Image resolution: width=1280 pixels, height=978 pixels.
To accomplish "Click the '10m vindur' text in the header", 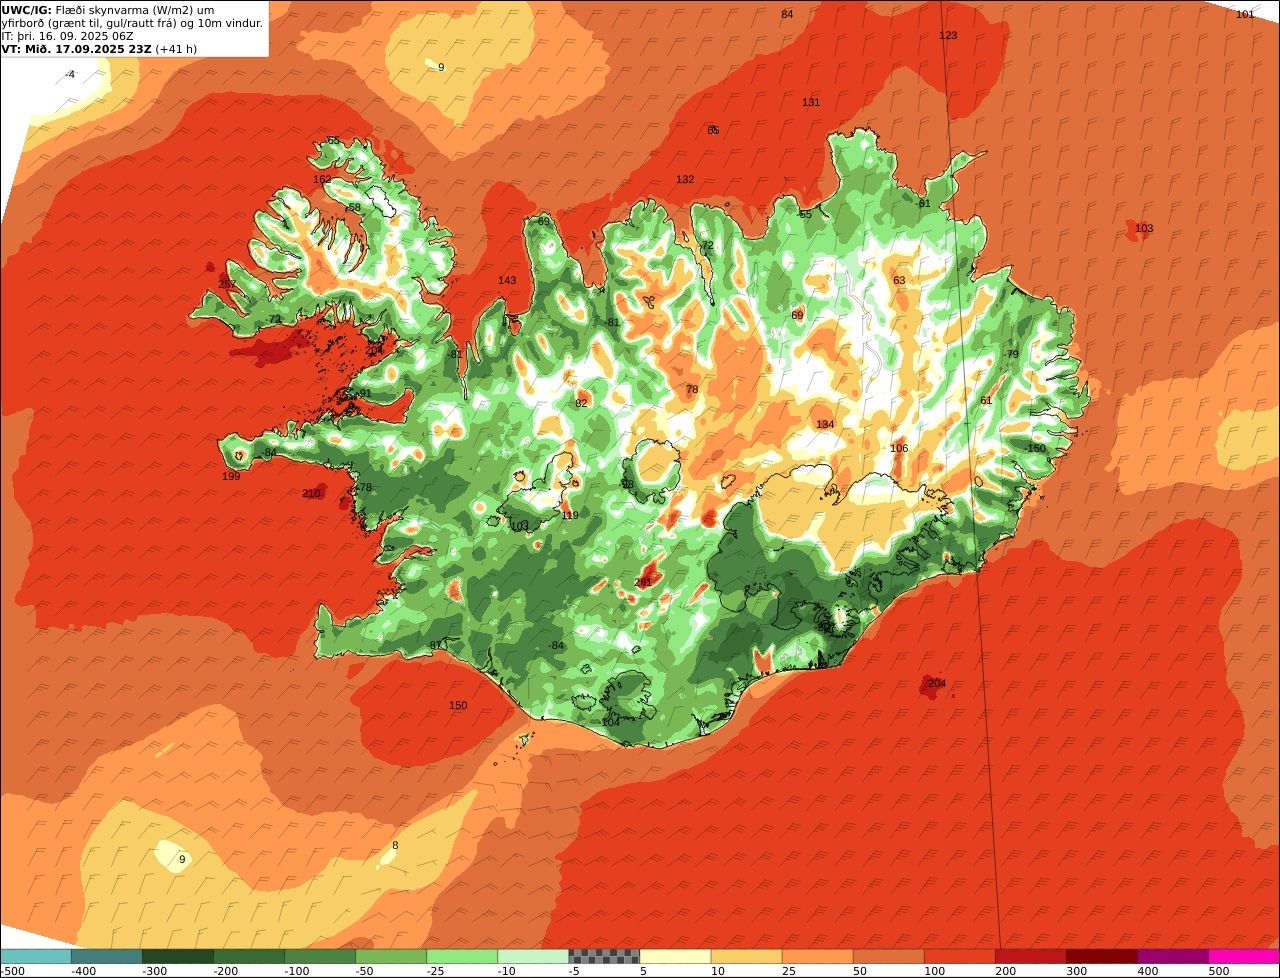I will 231,23.
